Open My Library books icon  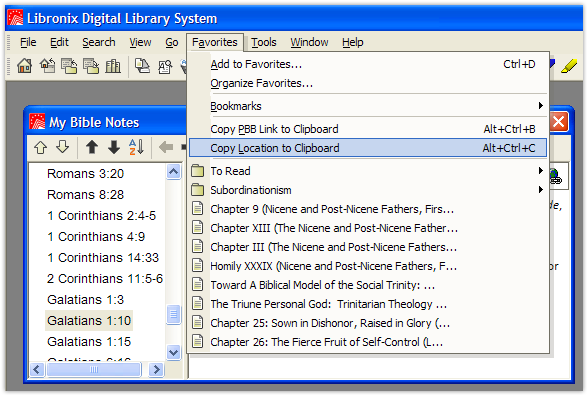[113, 66]
